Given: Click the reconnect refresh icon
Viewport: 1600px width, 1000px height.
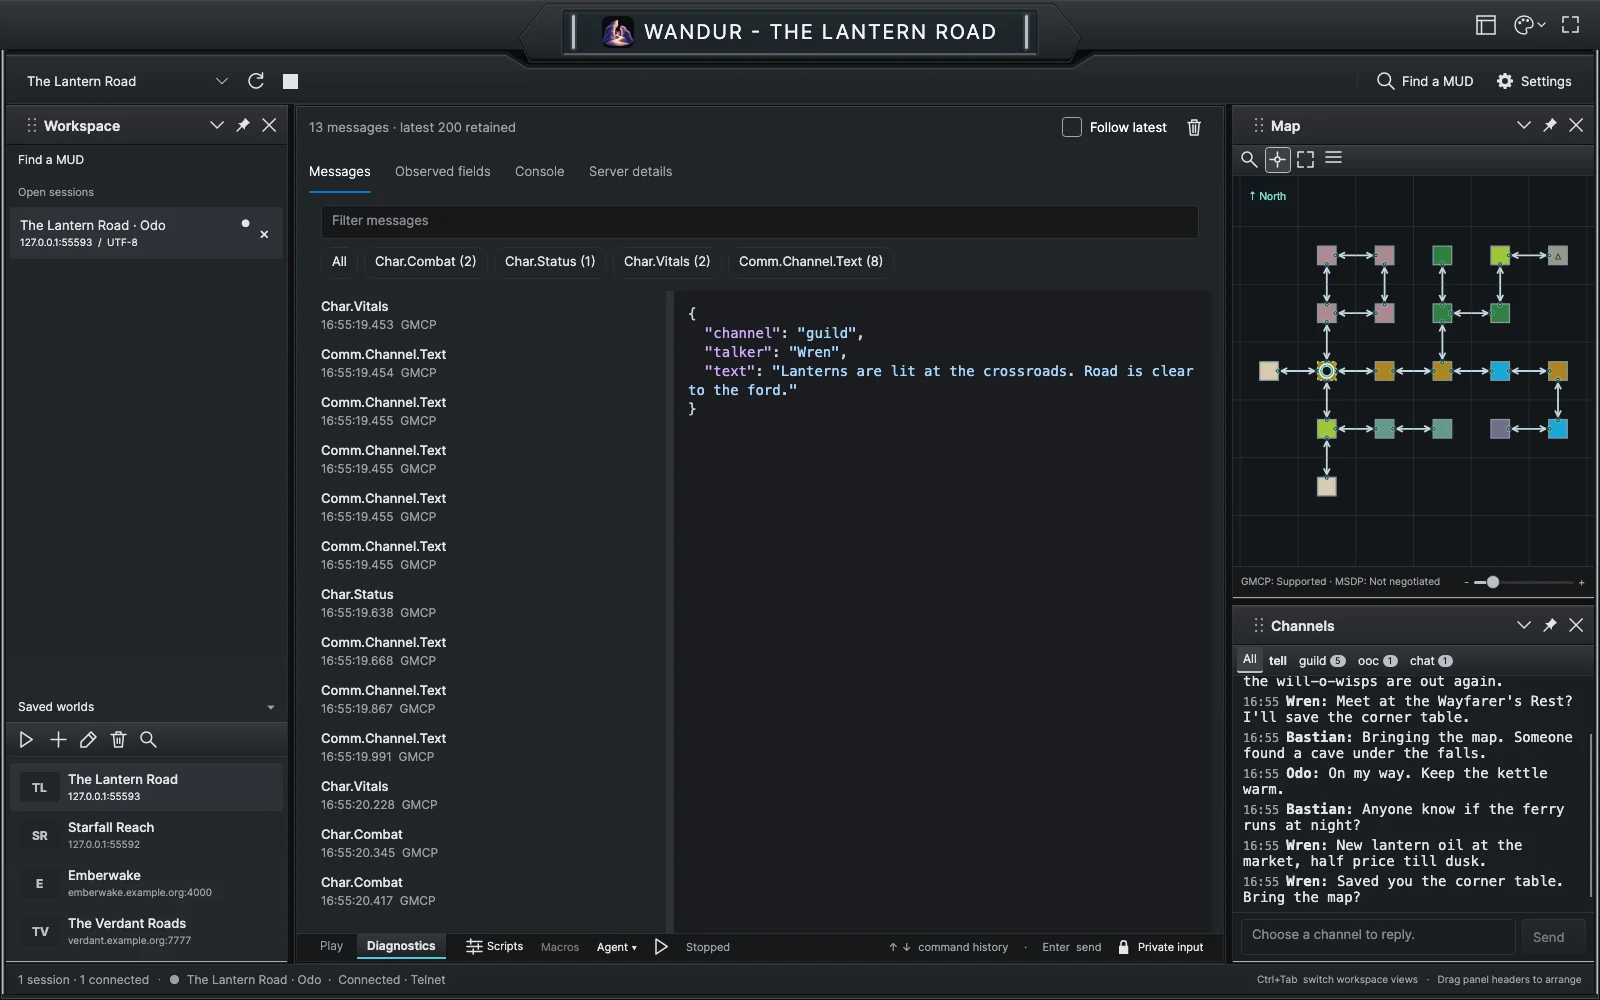Looking at the screenshot, I should tap(256, 81).
